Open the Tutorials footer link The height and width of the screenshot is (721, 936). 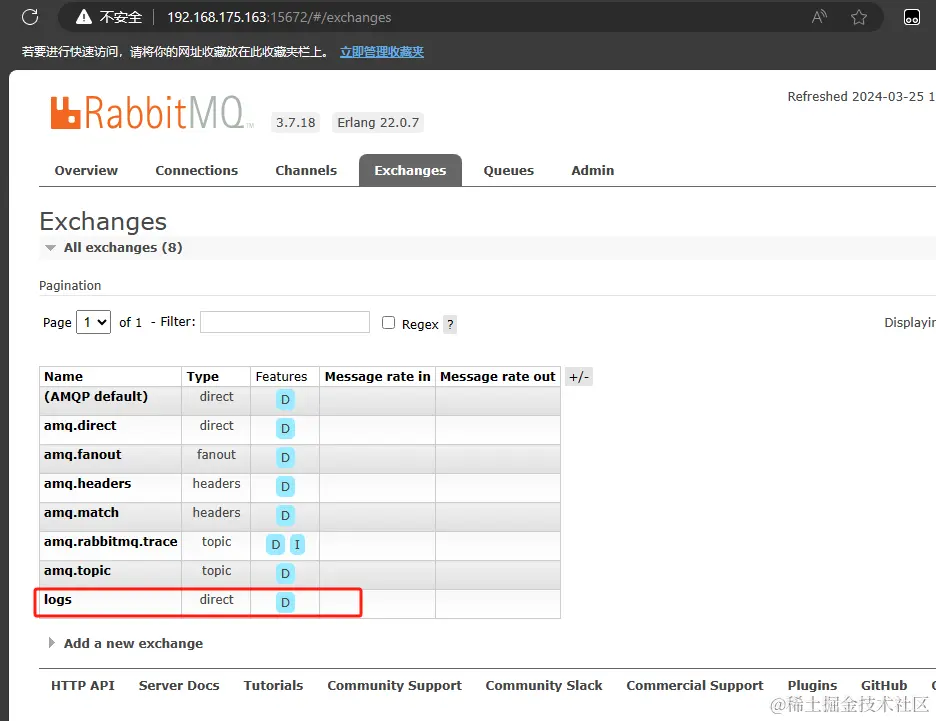(x=273, y=686)
